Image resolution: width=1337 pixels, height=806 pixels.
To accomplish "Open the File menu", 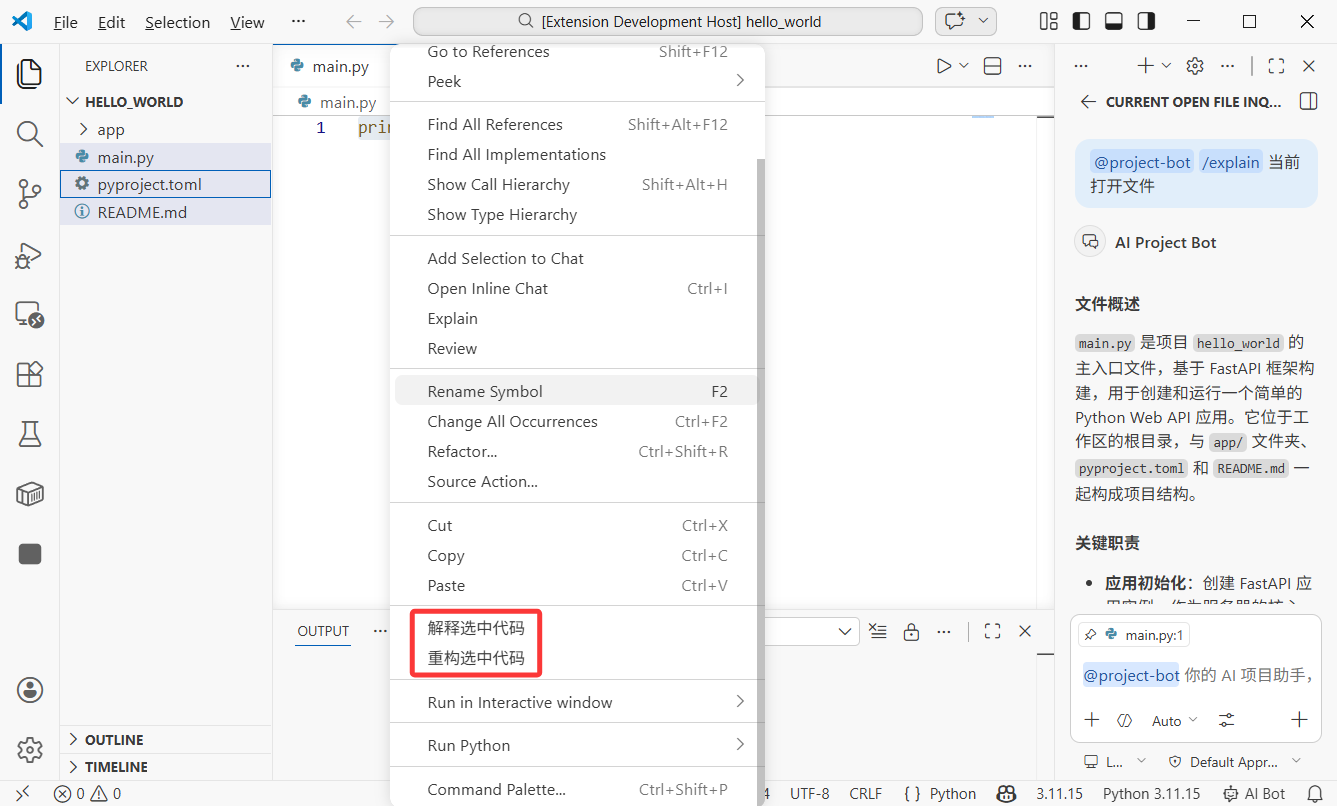I will (x=65, y=21).
